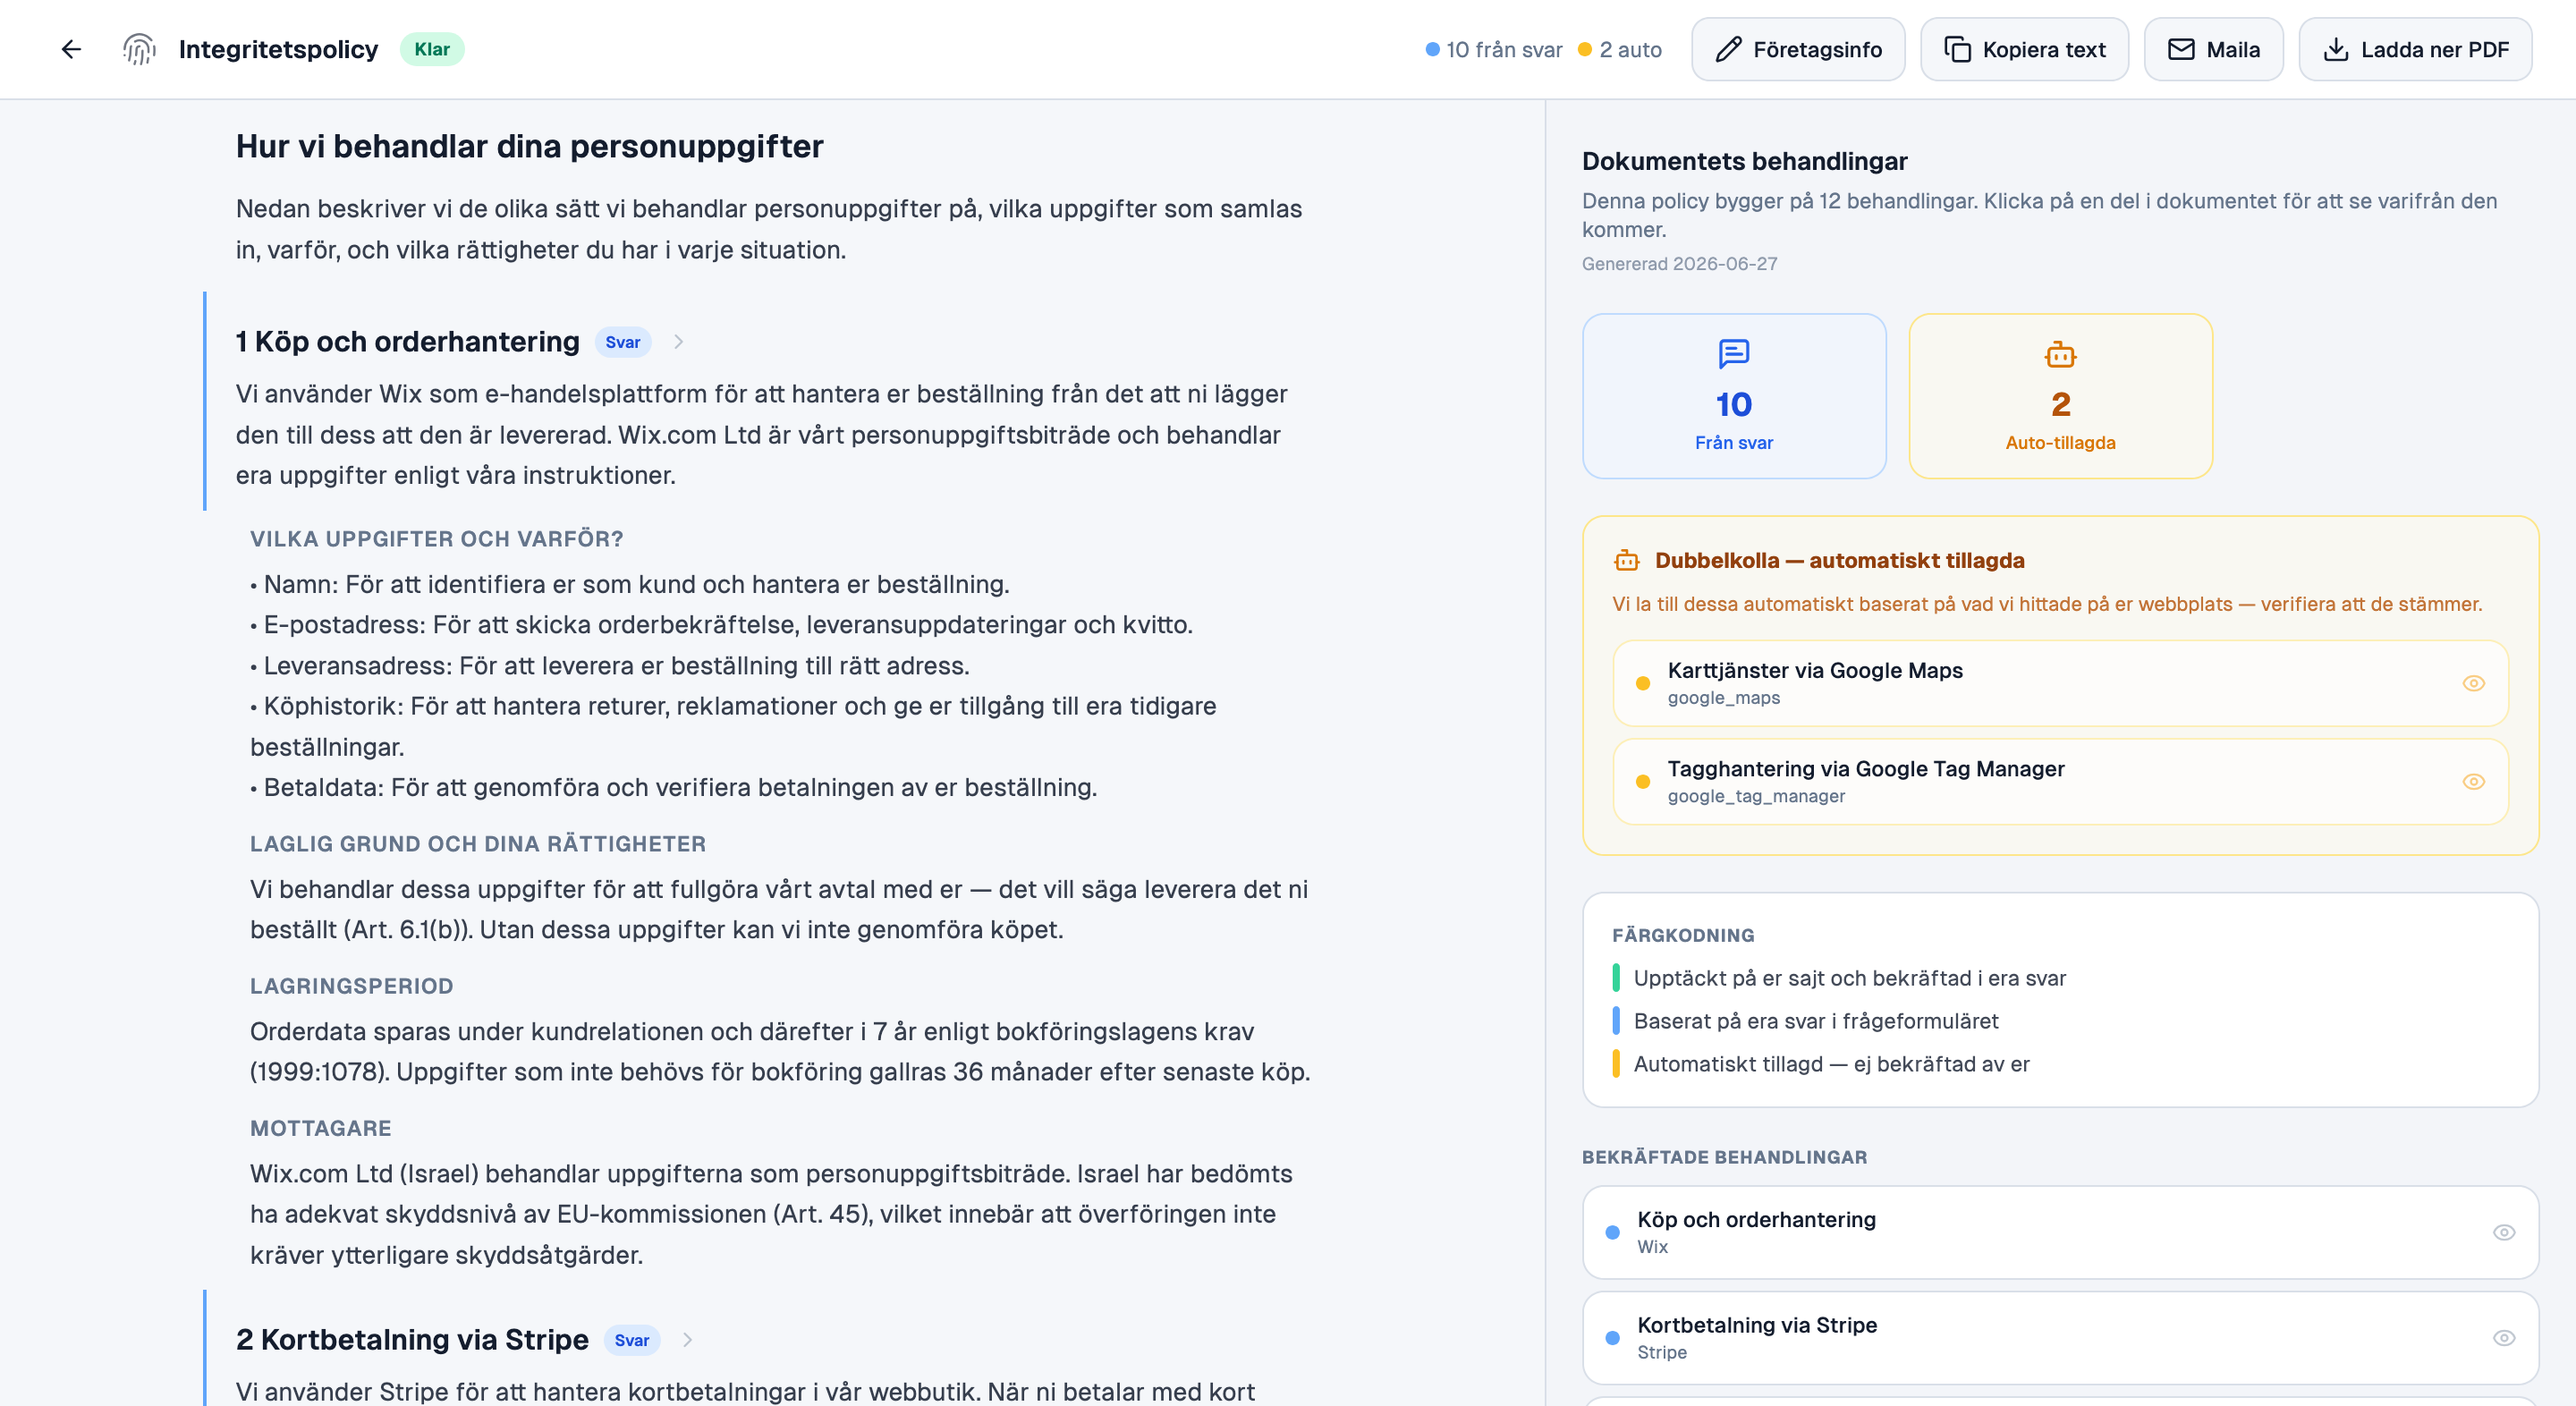2576x1406 pixels.
Task: Open Företagsinfo editing
Action: [x=1798, y=49]
